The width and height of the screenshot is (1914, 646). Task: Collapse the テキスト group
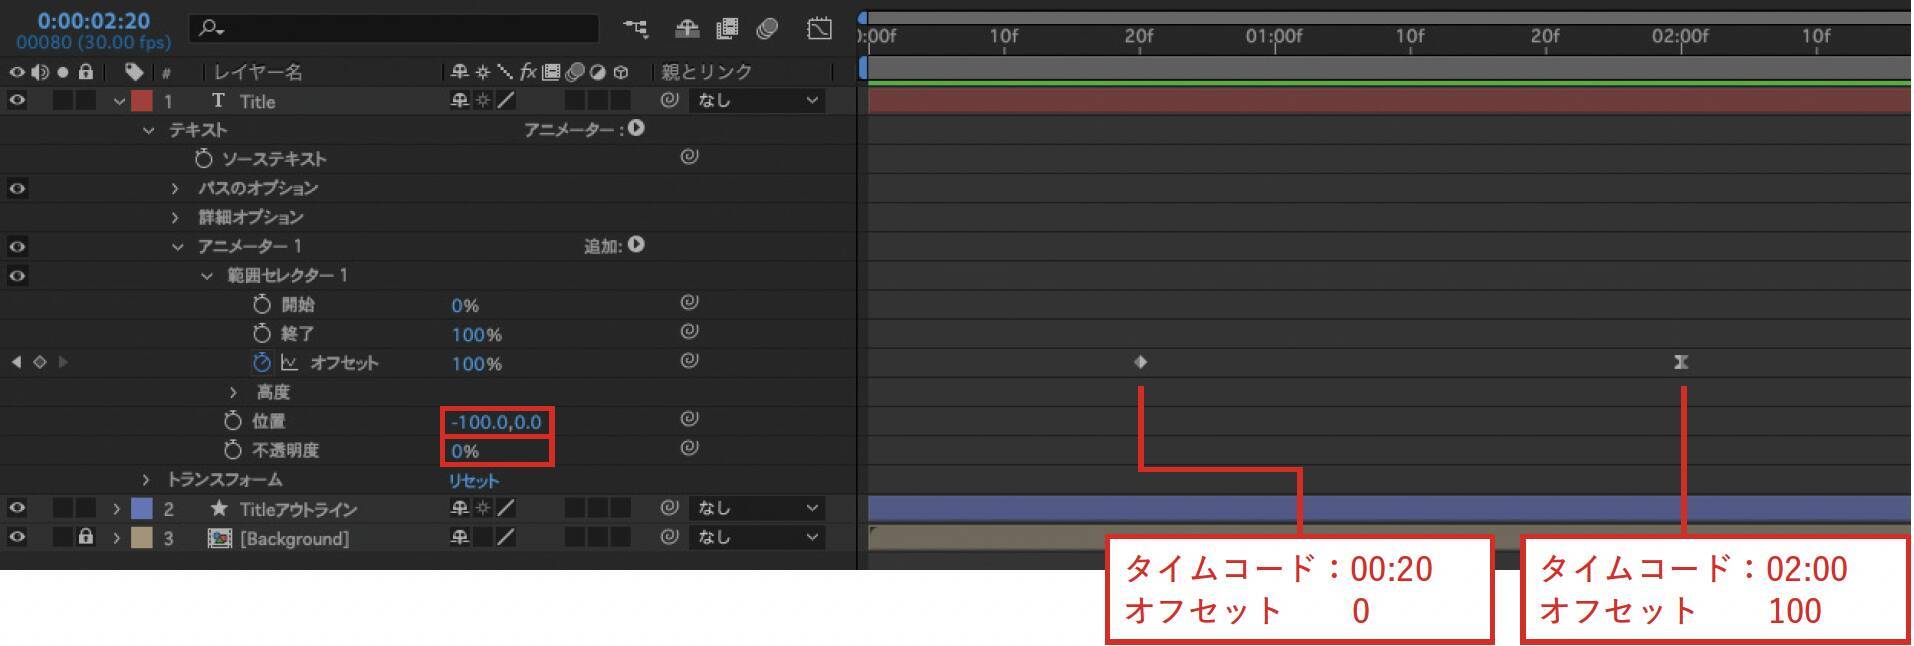coord(149,130)
